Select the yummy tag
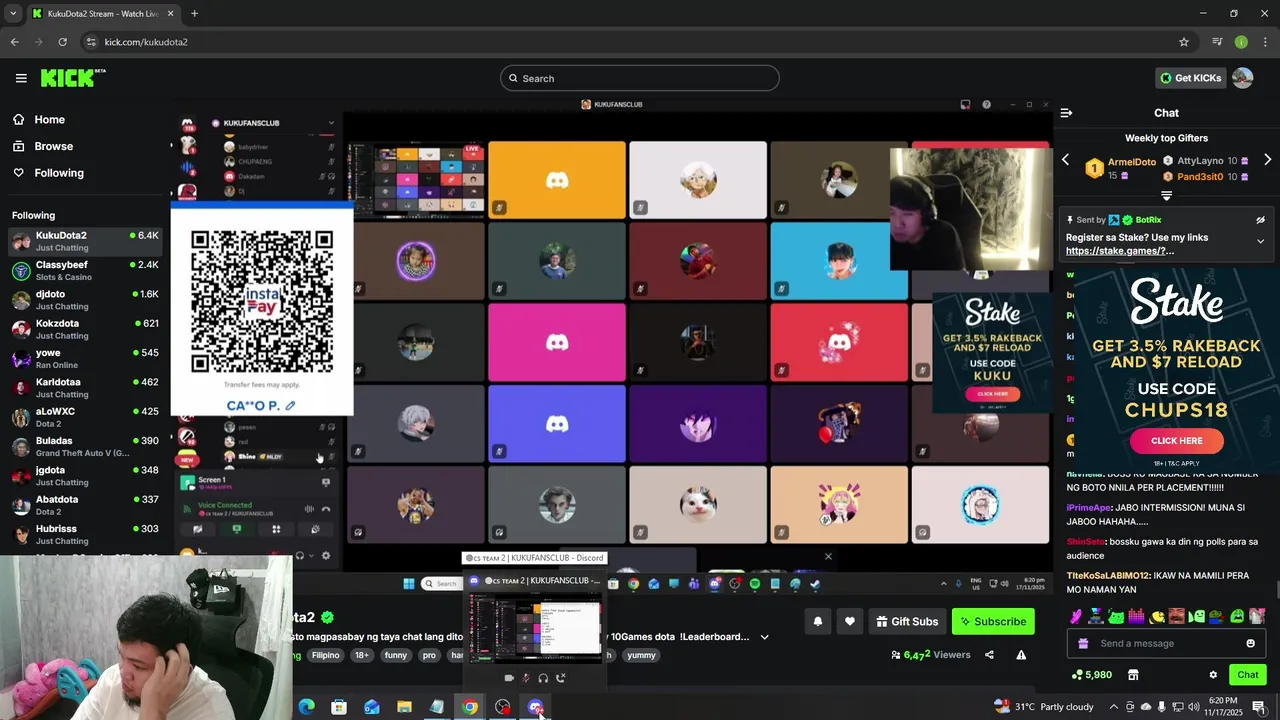 641,656
